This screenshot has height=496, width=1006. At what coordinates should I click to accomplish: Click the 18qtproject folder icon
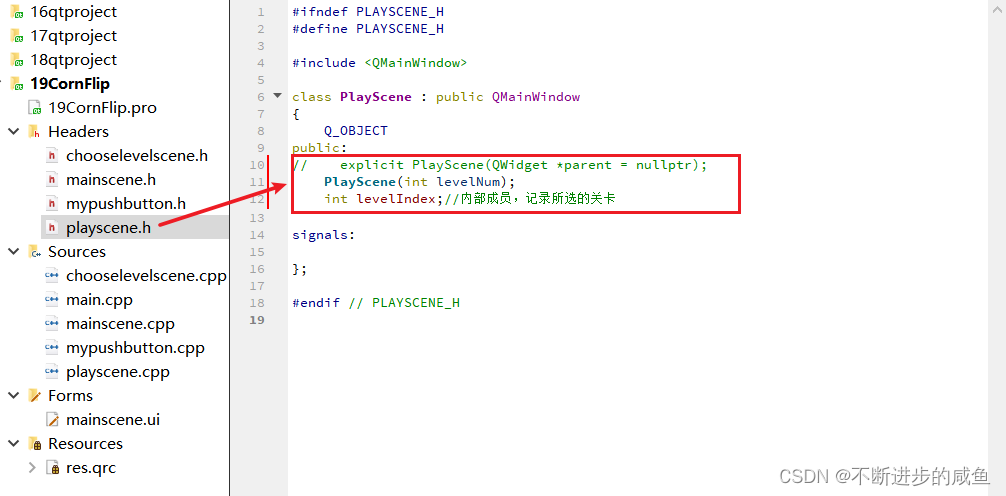[x=17, y=60]
